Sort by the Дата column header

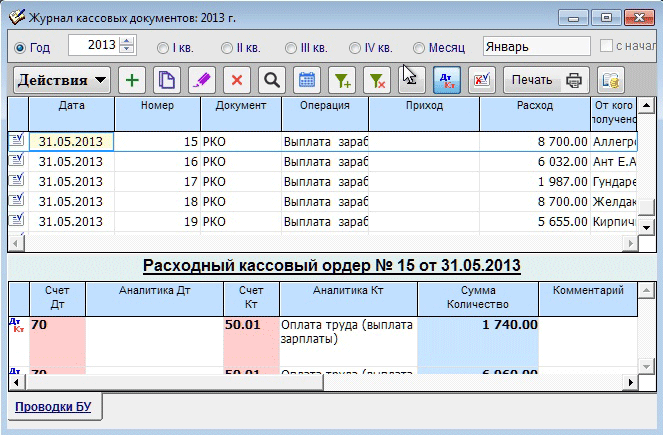[71, 113]
